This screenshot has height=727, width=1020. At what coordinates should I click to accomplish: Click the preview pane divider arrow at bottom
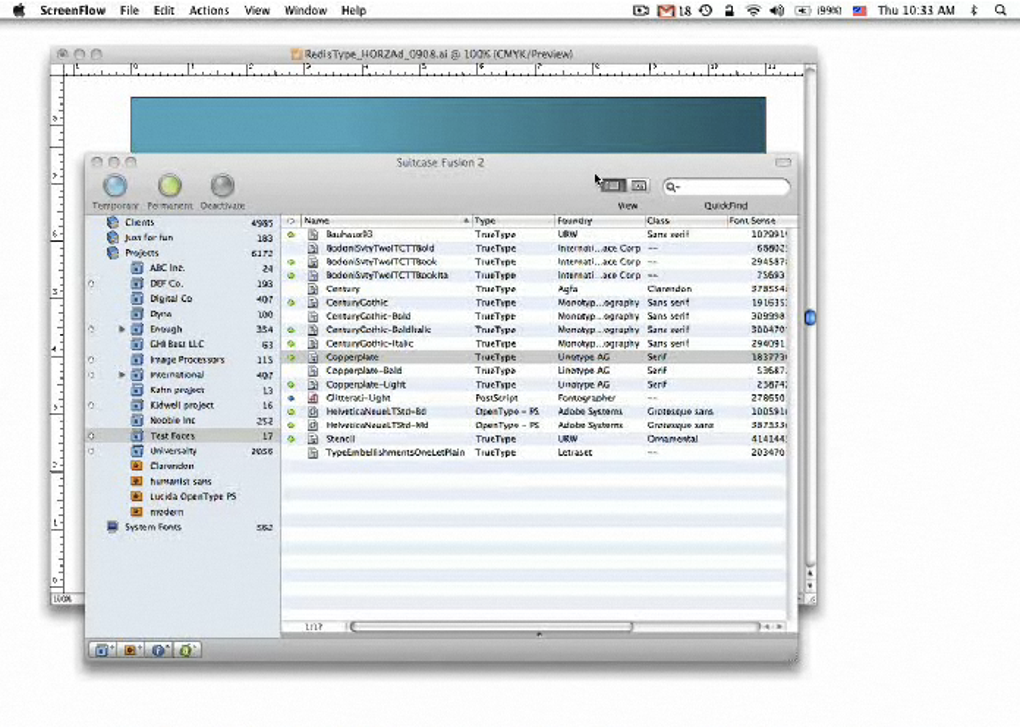click(x=539, y=633)
